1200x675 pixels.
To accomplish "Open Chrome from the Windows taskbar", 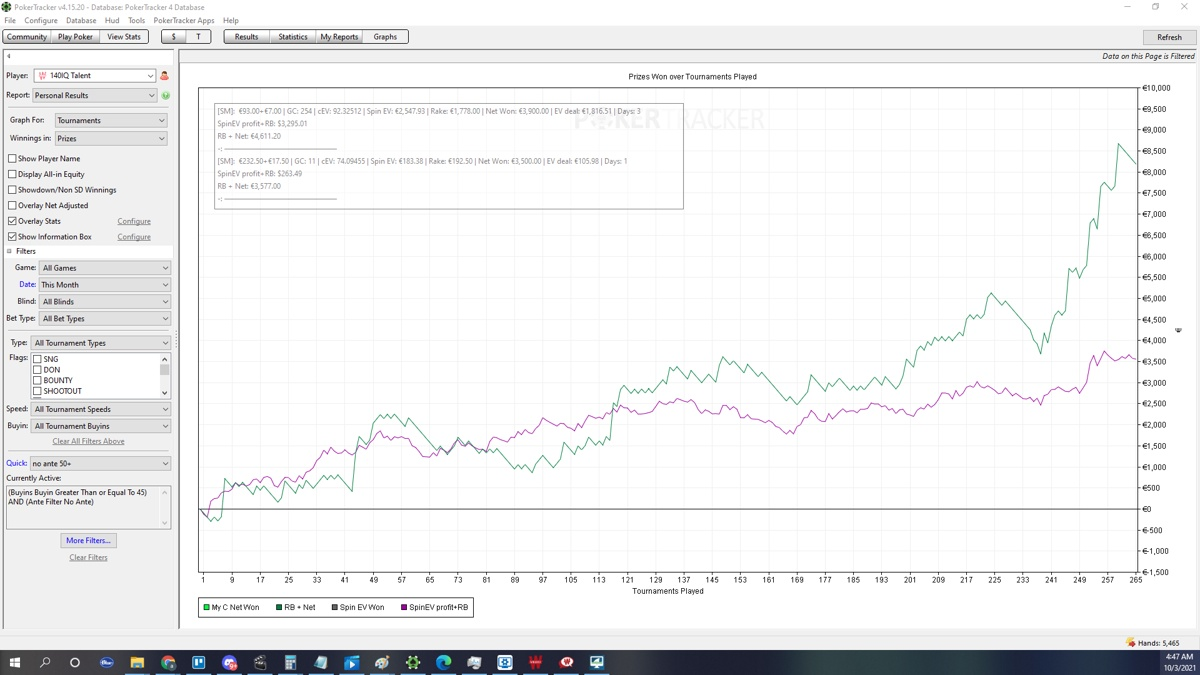I will [x=168, y=662].
